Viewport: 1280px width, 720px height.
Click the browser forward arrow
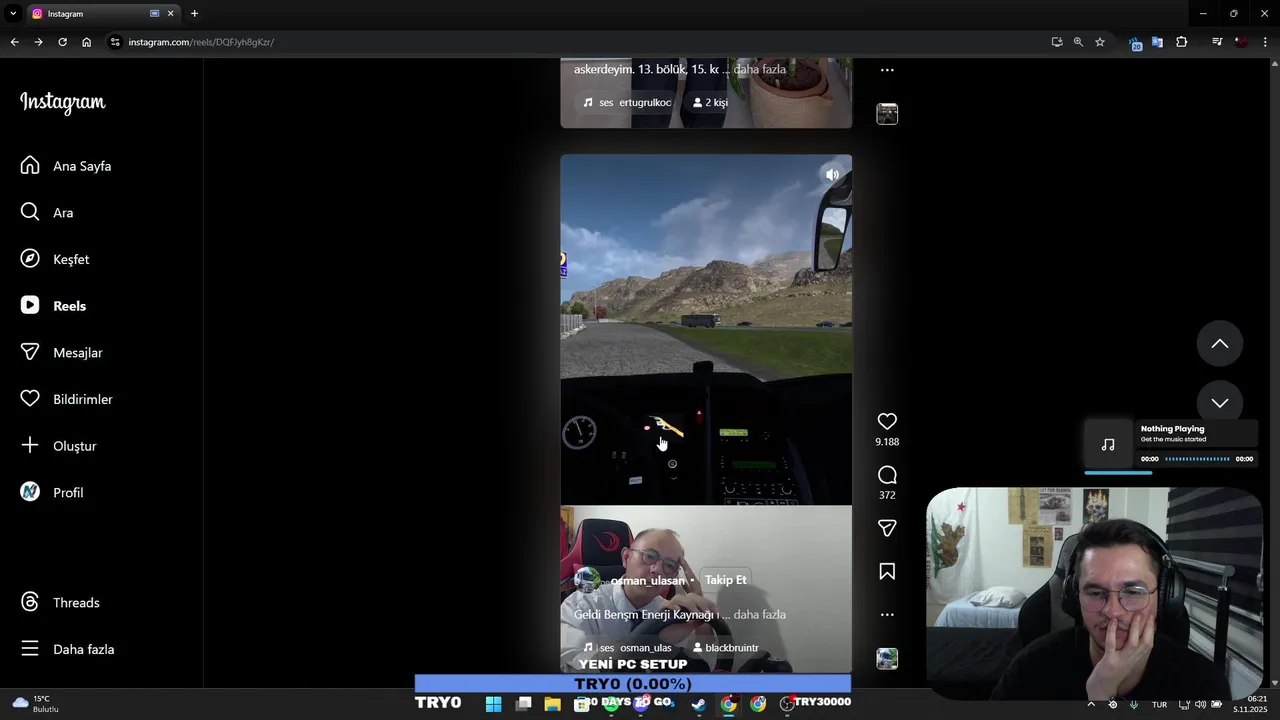coord(38,42)
